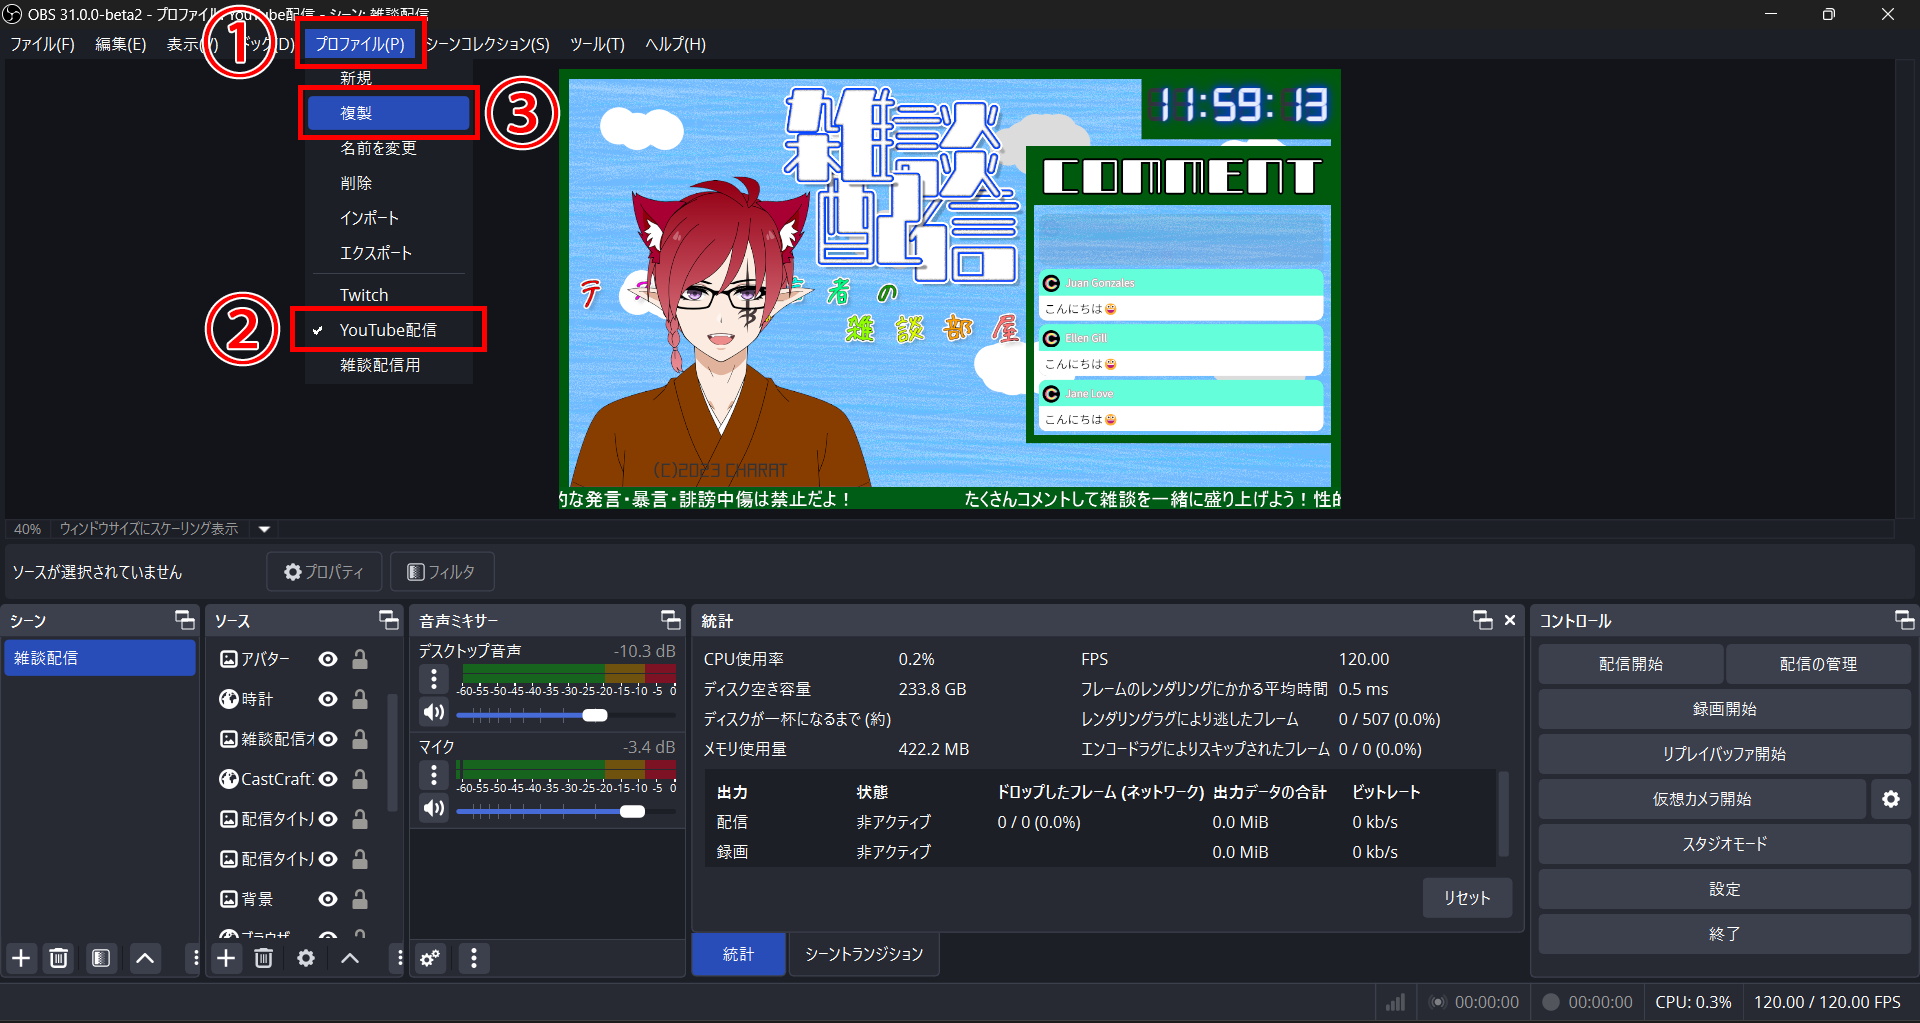This screenshot has height=1023, width=1920.
Task: Open virtual camera settings gear icon
Action: point(1891,799)
